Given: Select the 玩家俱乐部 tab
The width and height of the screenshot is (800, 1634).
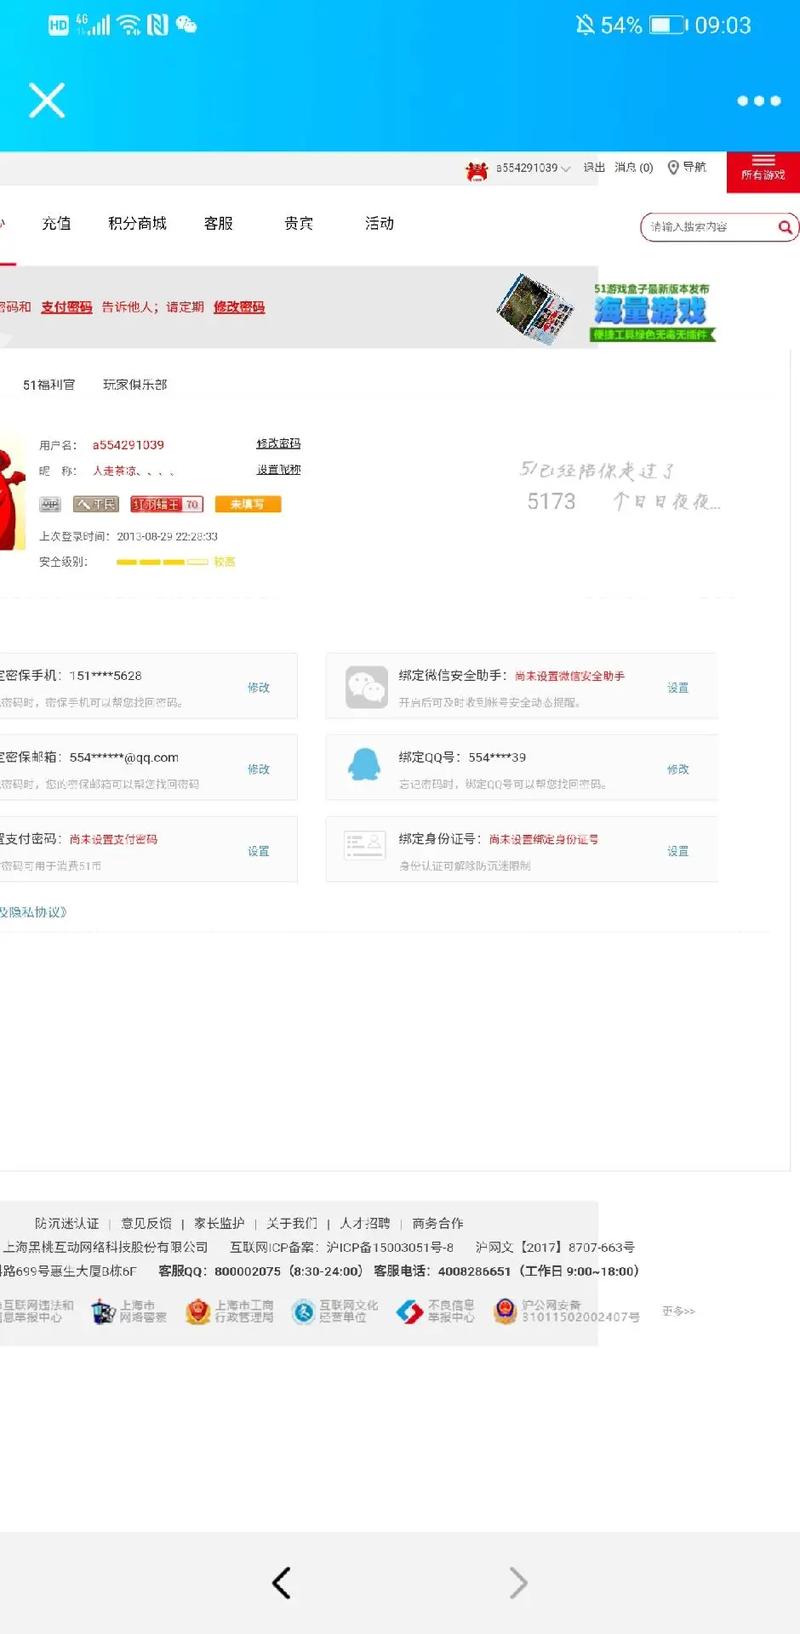Looking at the screenshot, I should pyautogui.click(x=135, y=385).
